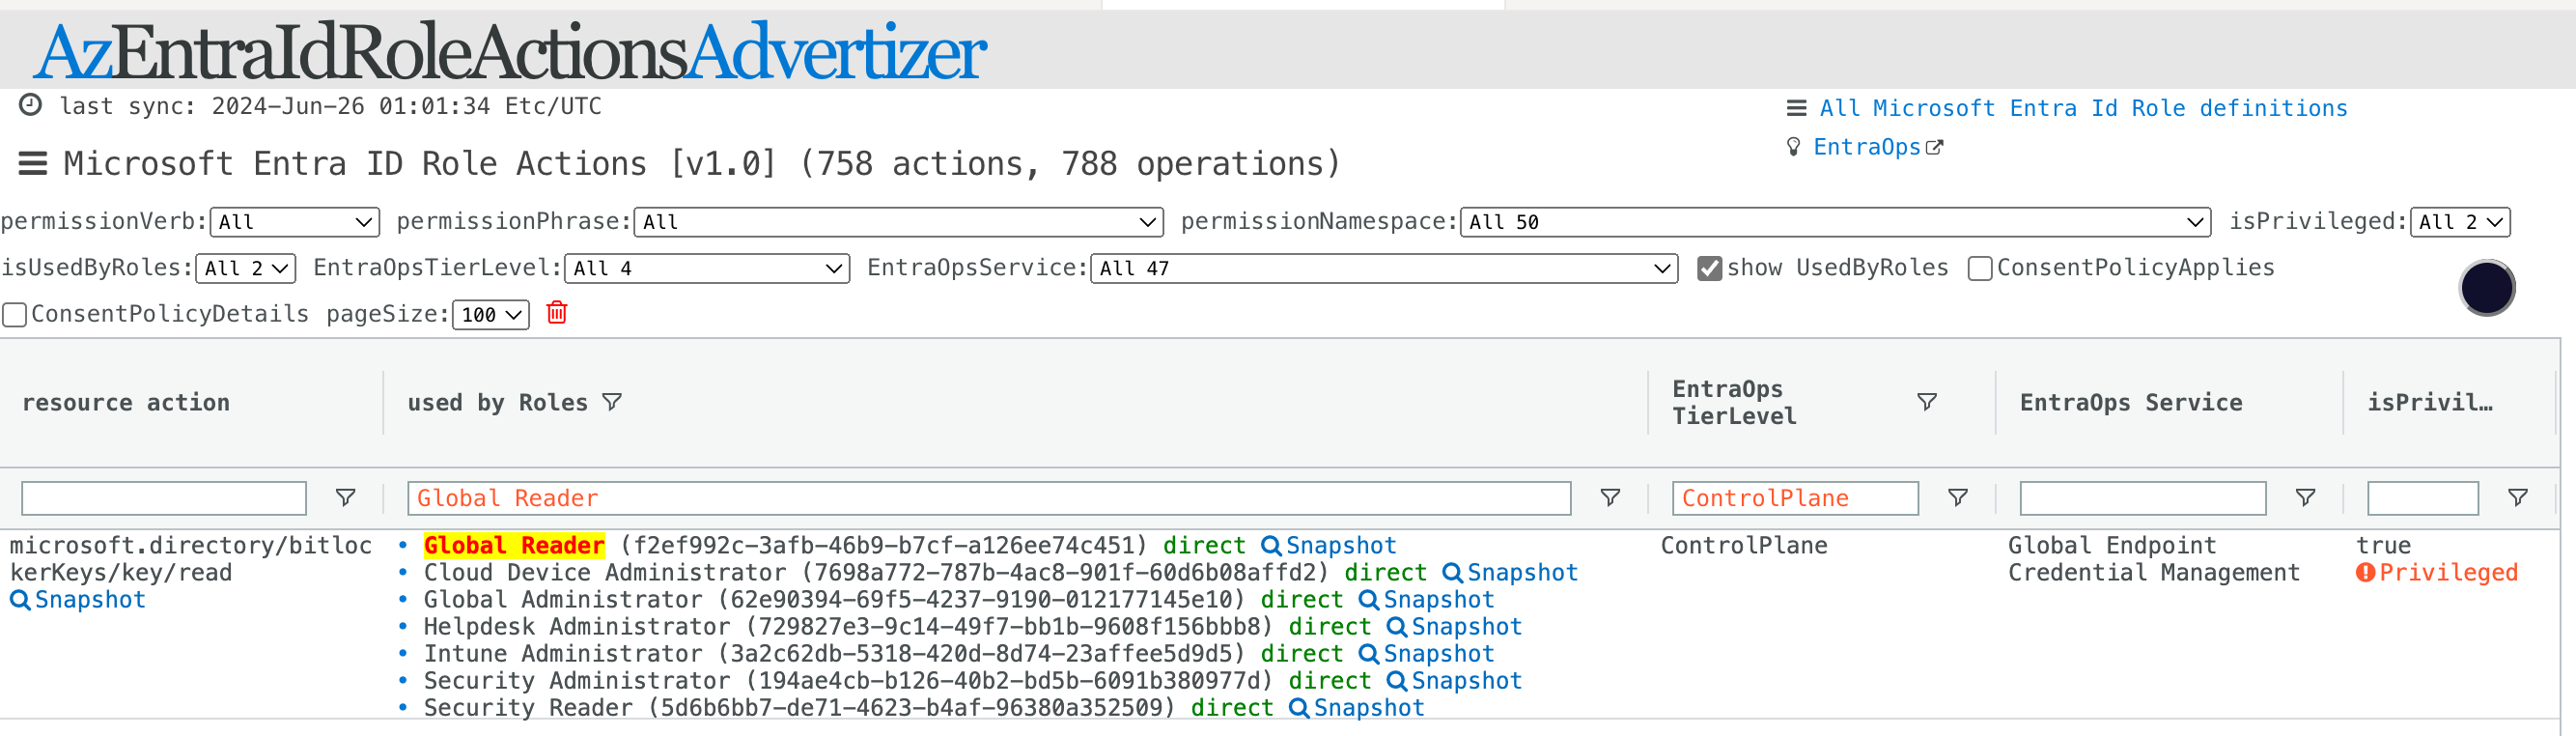This screenshot has width=2576, height=736.
Task: Open All Microsoft Entra Id Role definitions link
Action: (2083, 108)
